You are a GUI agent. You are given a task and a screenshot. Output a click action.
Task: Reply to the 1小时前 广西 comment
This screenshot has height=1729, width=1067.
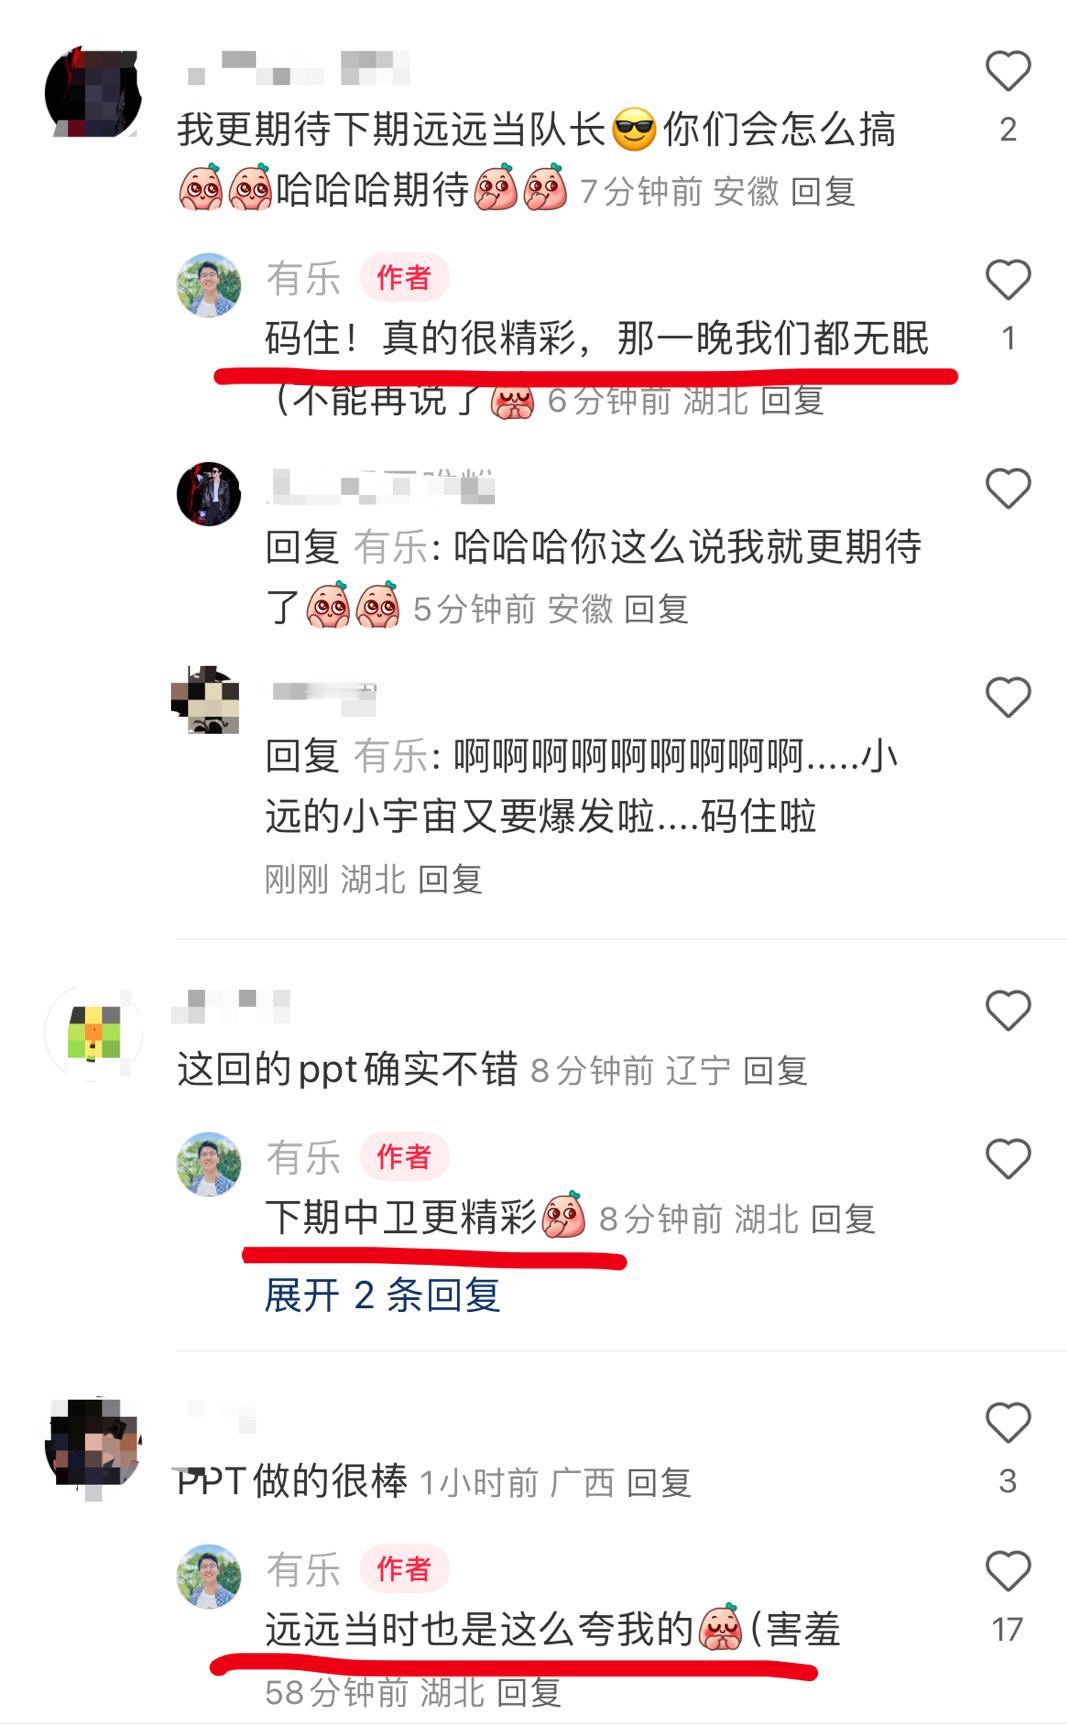click(659, 1482)
